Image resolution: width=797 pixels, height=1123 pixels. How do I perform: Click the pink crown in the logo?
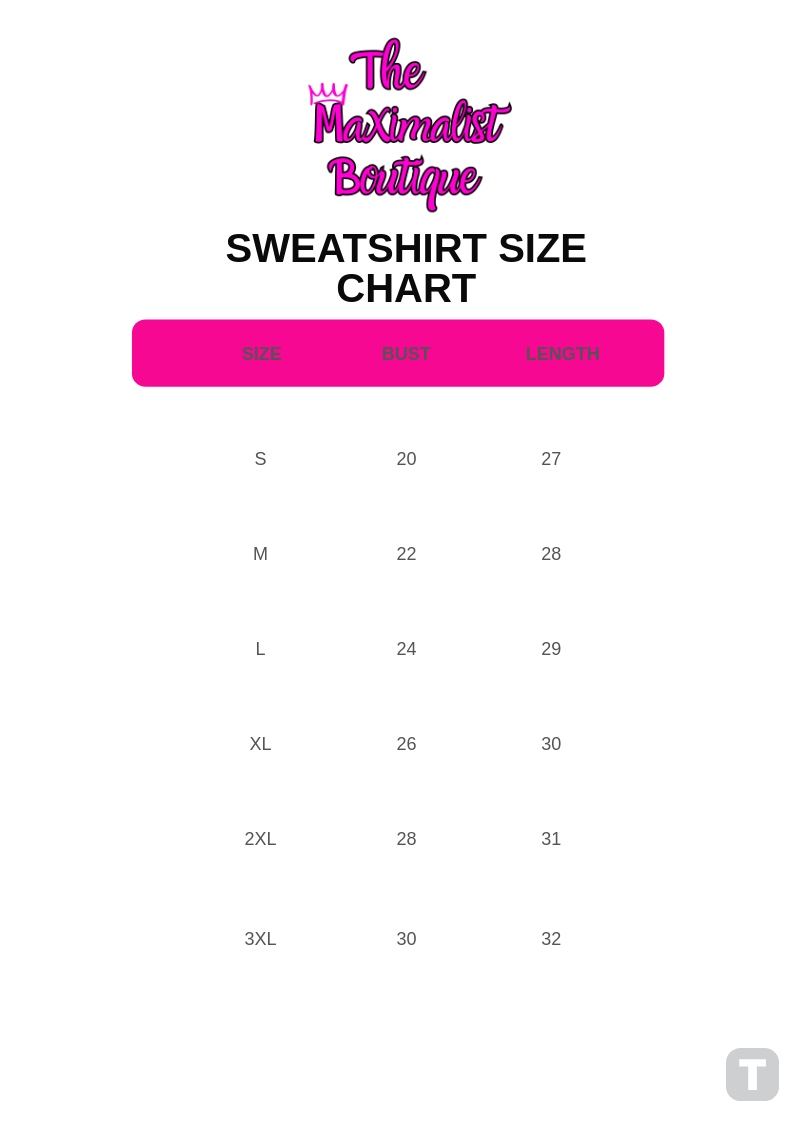[x=327, y=94]
